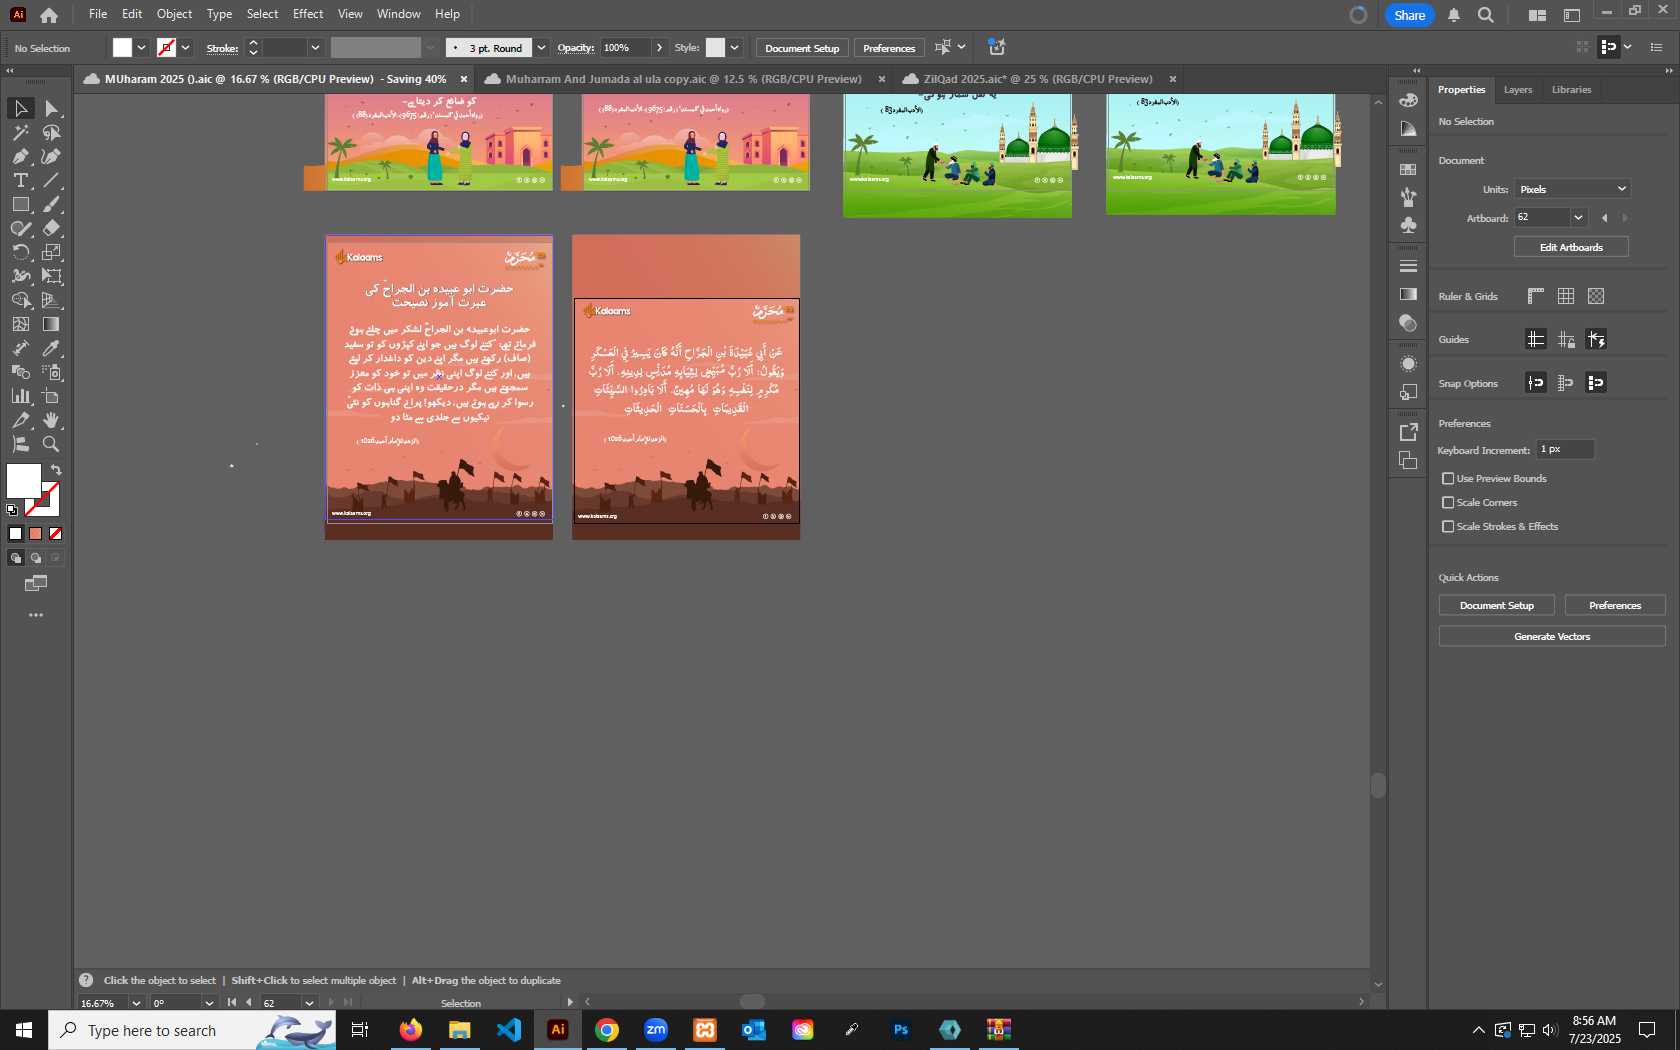The height and width of the screenshot is (1050, 1680).
Task: Open the 3 pt. Round brush dropdown
Action: pos(541,48)
